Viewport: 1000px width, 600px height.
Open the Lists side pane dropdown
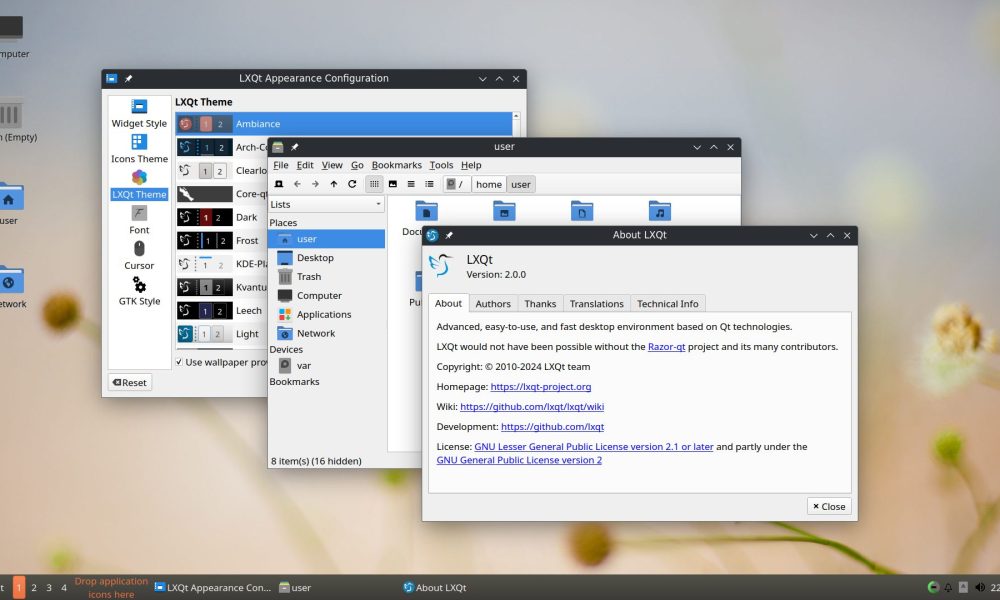[x=326, y=204]
